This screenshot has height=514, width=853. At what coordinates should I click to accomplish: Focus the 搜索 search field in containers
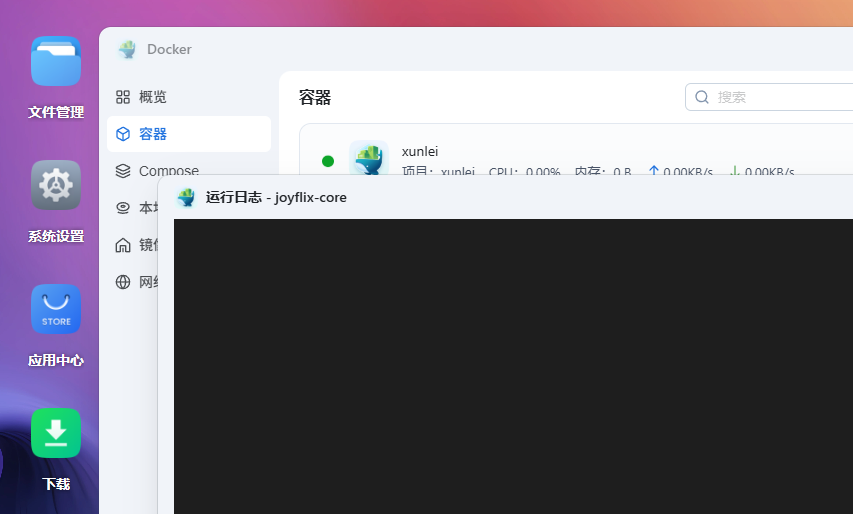tap(769, 97)
